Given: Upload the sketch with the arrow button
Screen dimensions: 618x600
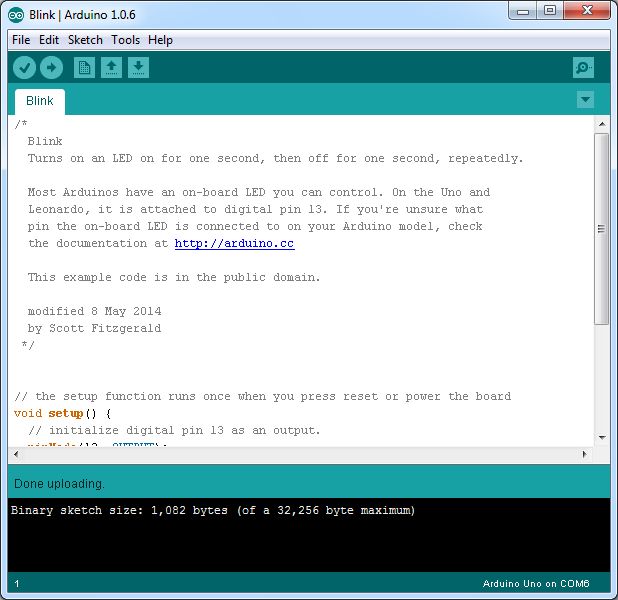Looking at the screenshot, I should coord(52,68).
